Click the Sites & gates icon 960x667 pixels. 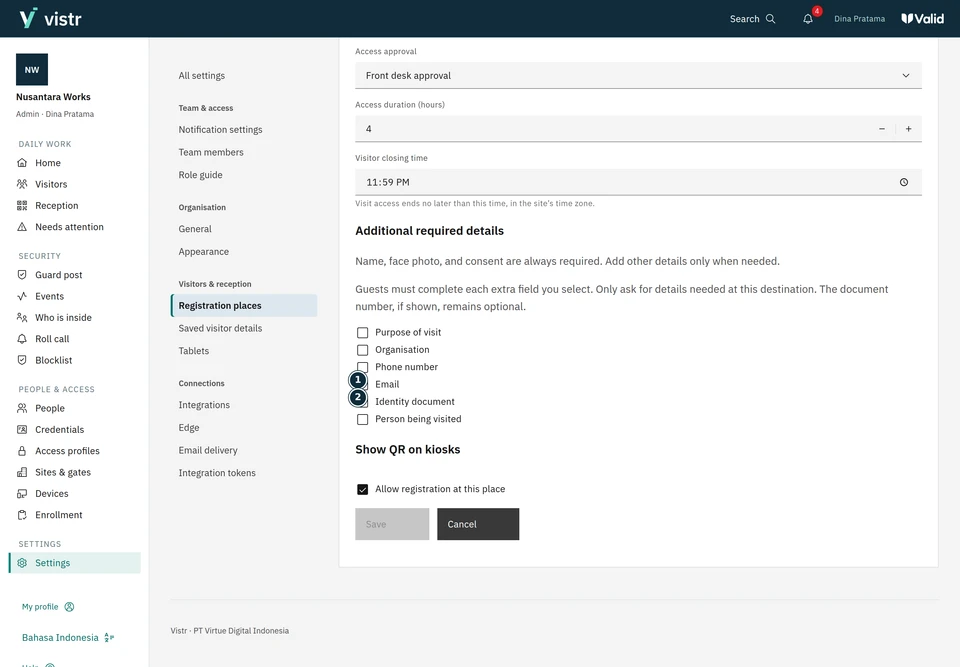click(x=22, y=473)
